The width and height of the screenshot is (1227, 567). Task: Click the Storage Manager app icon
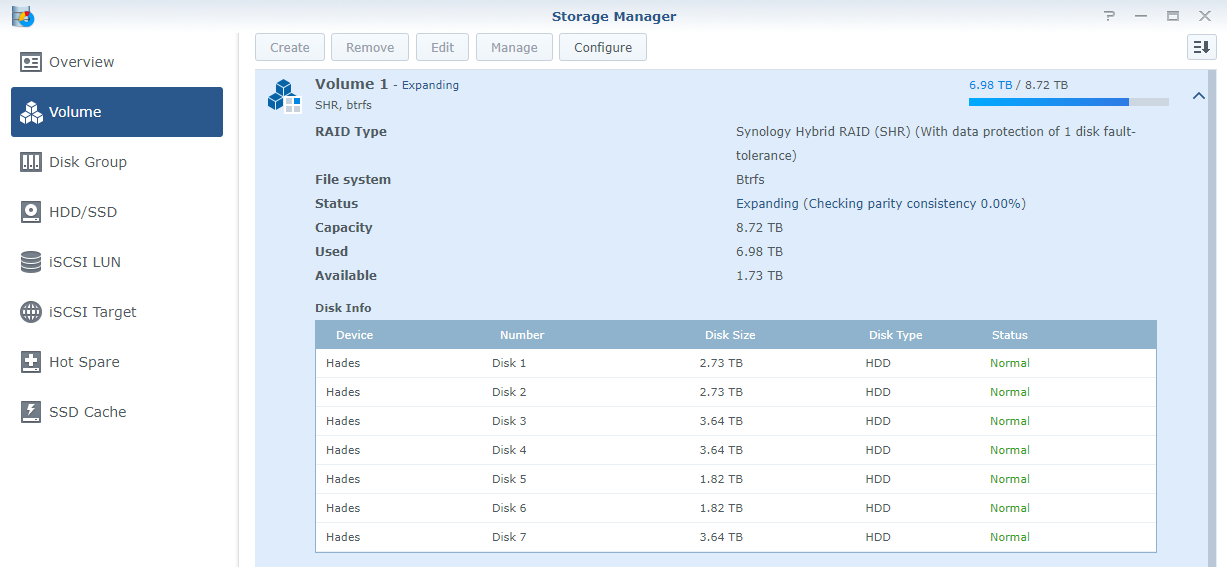coord(22,16)
